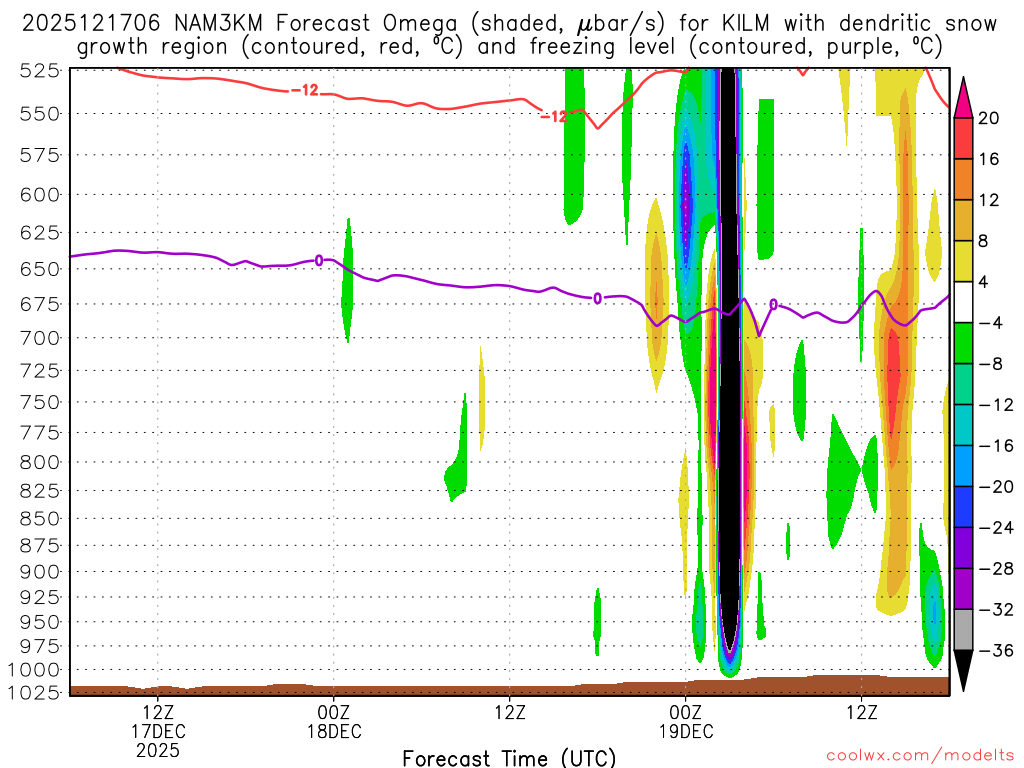Click the 950 pressure level label
This screenshot has height=768, width=1024.
(40, 622)
